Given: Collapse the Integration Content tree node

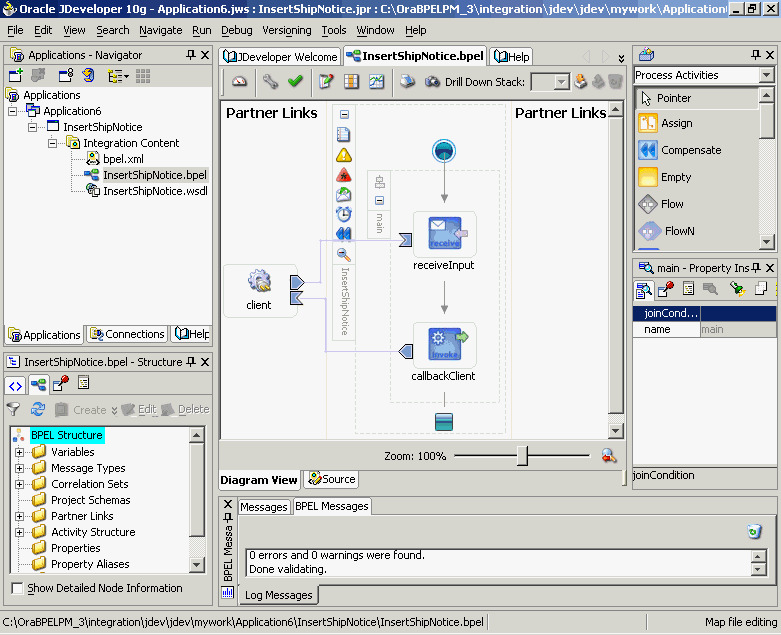Looking at the screenshot, I should (x=52, y=143).
